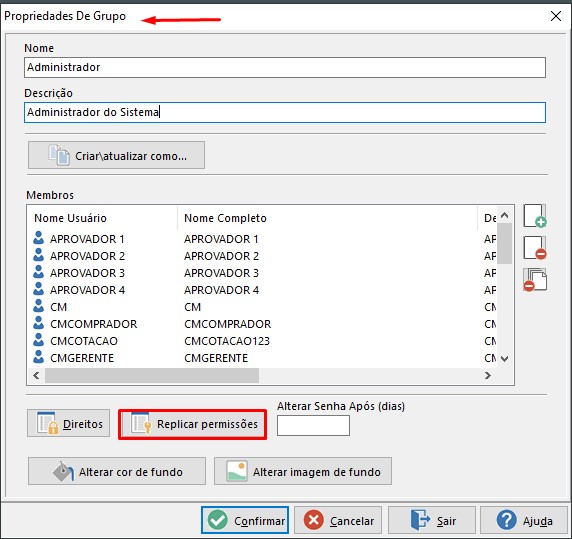Screen dimensions: 572x539
Task: Select CMCOTACAO123 full name cell
Action: [x=227, y=341]
